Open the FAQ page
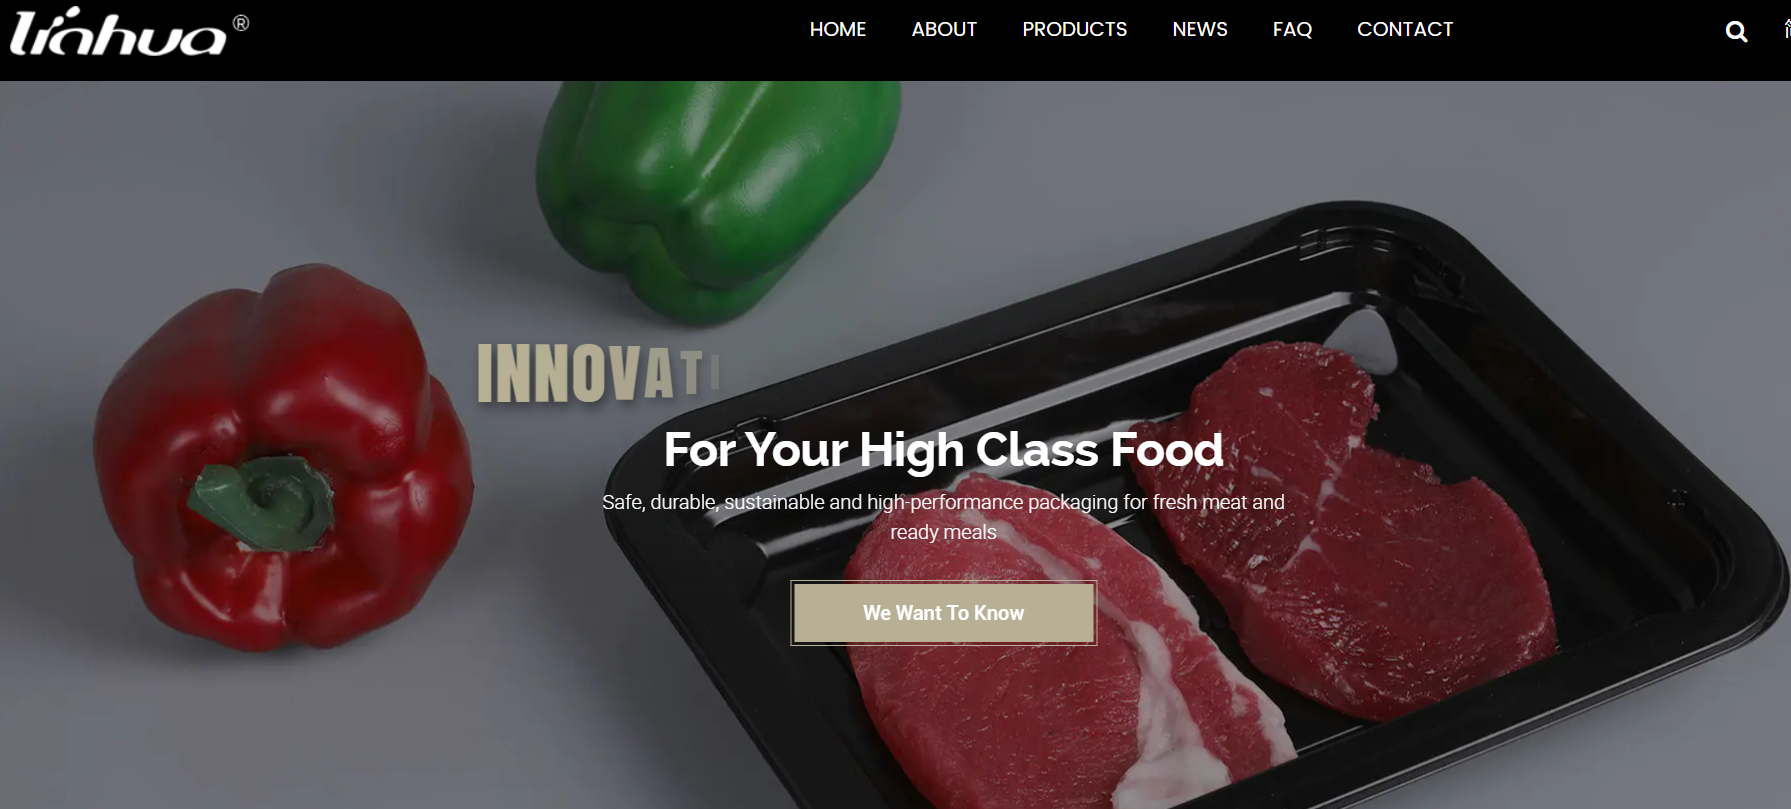Viewport: 1791px width, 809px height. (x=1292, y=30)
